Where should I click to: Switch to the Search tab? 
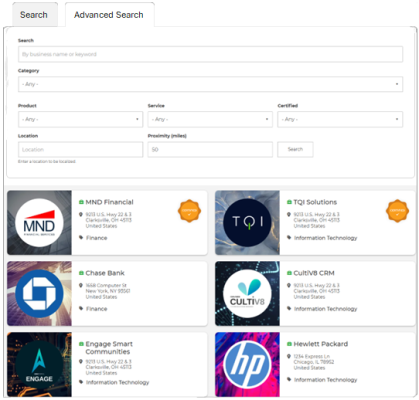click(x=35, y=15)
